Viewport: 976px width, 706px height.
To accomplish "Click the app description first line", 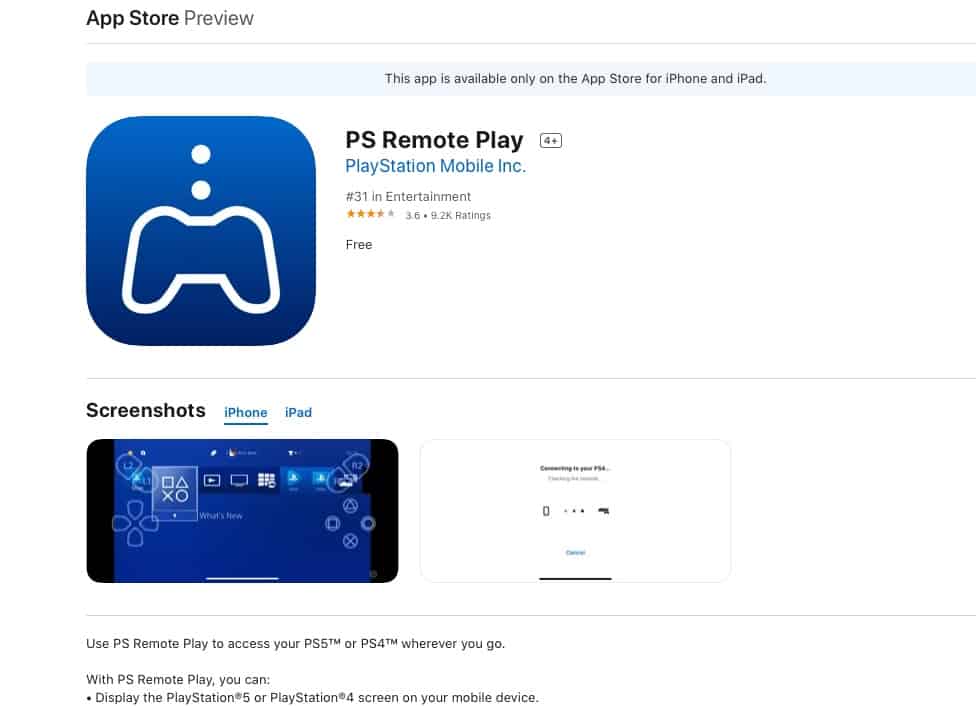I will click(x=296, y=644).
